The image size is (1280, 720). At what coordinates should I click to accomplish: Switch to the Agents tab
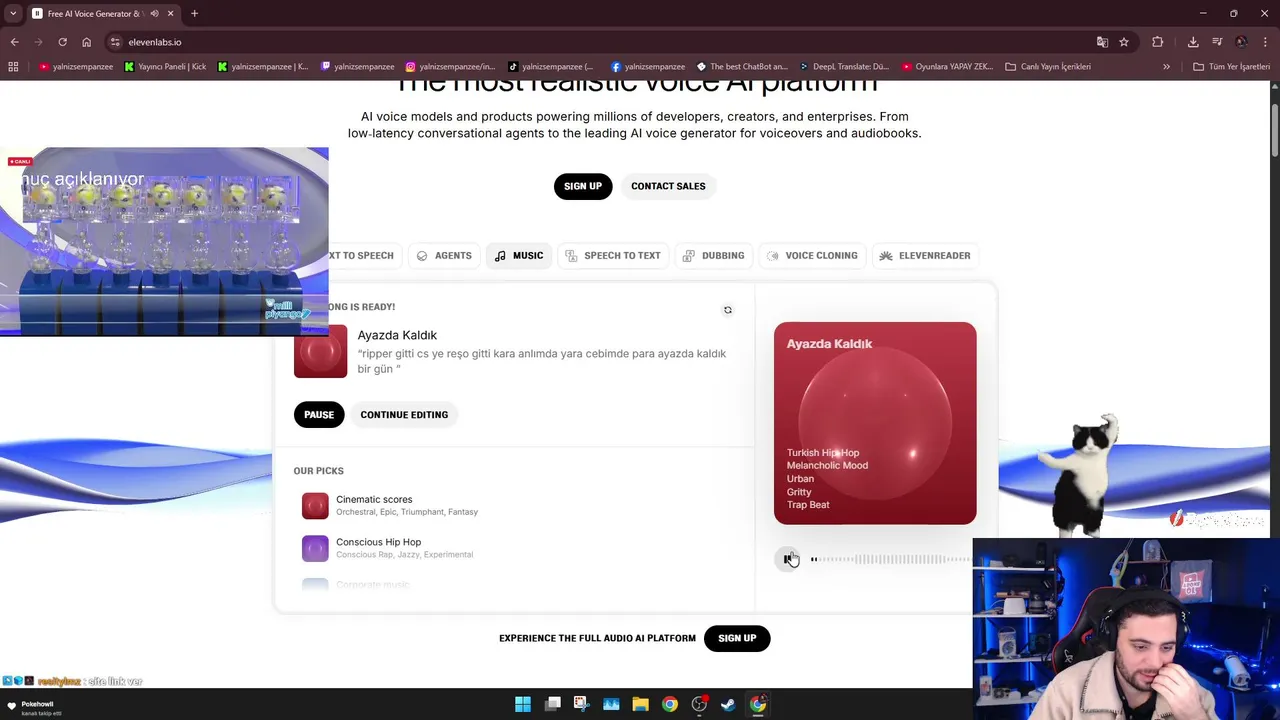[444, 256]
